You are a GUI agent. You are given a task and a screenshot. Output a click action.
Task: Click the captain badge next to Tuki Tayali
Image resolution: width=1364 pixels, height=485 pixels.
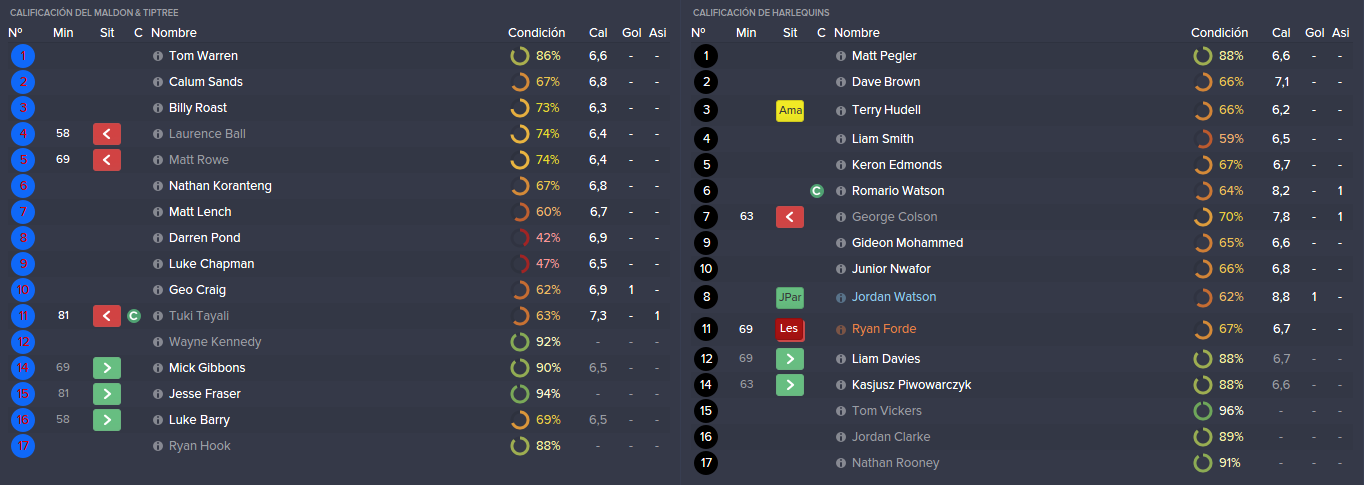point(134,316)
